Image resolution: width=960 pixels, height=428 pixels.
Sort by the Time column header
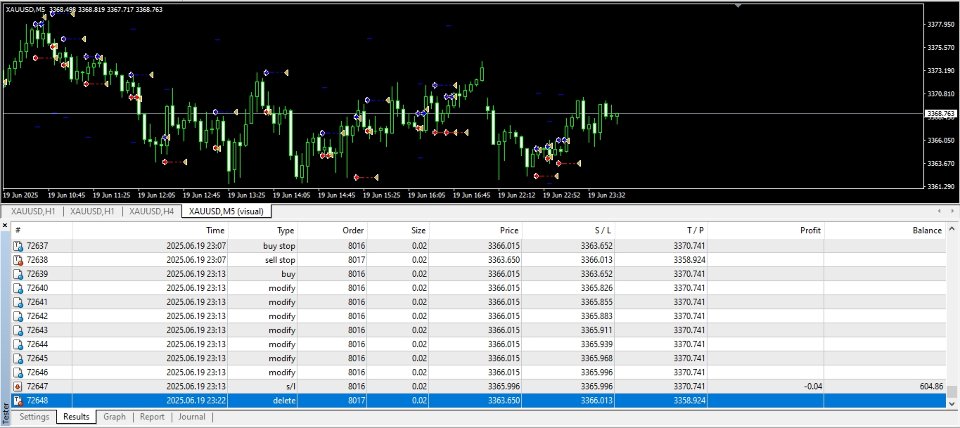point(151,231)
